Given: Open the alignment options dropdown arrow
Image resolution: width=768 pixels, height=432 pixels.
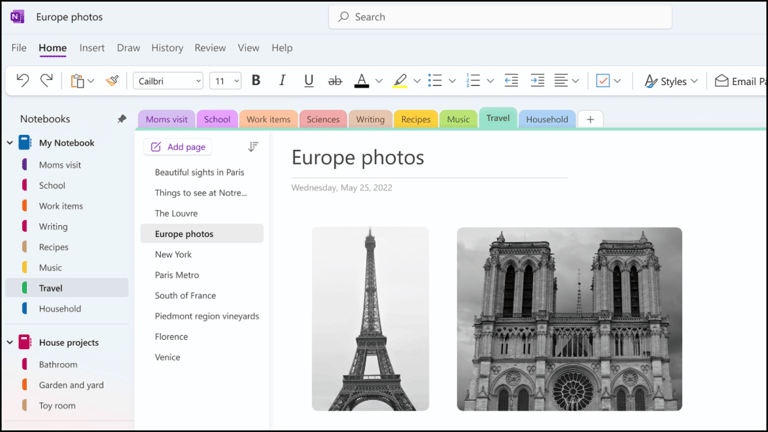Looking at the screenshot, I should coord(576,81).
